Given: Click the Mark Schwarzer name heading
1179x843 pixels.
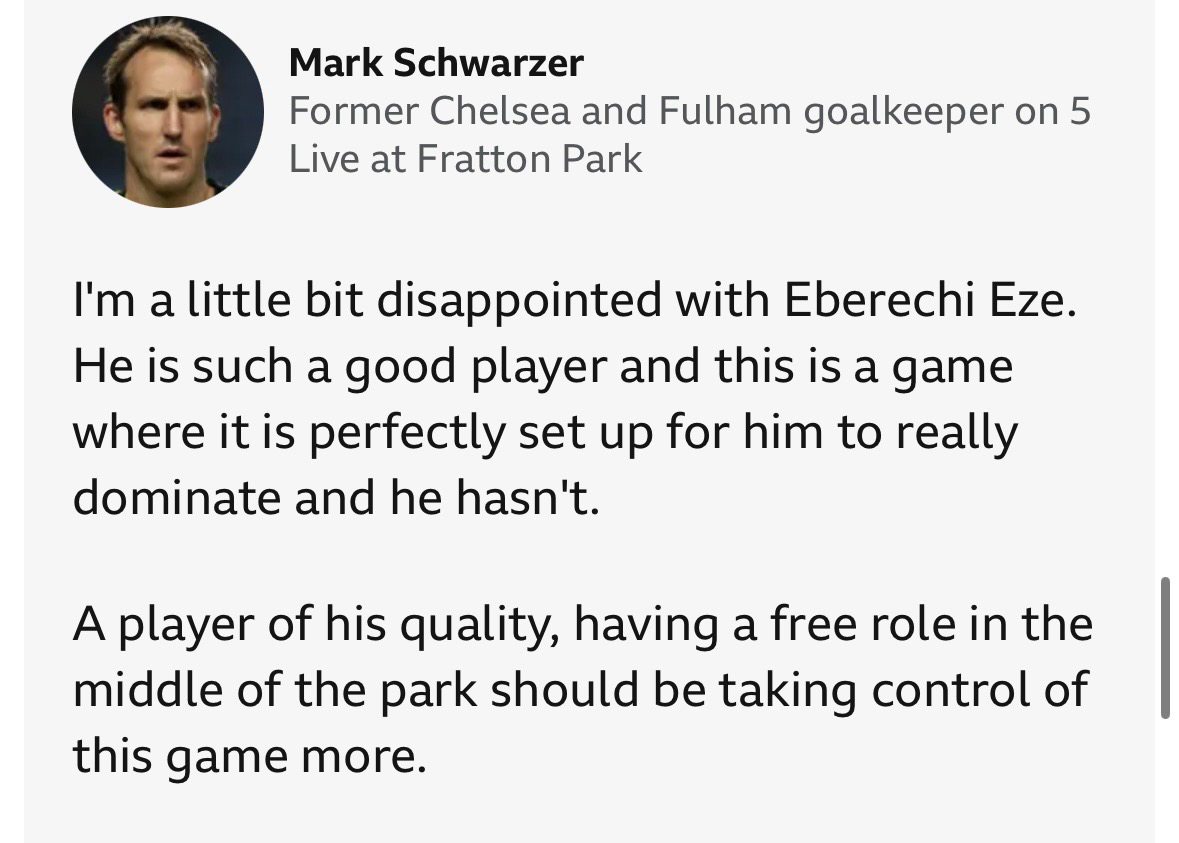Looking at the screenshot, I should [x=436, y=64].
